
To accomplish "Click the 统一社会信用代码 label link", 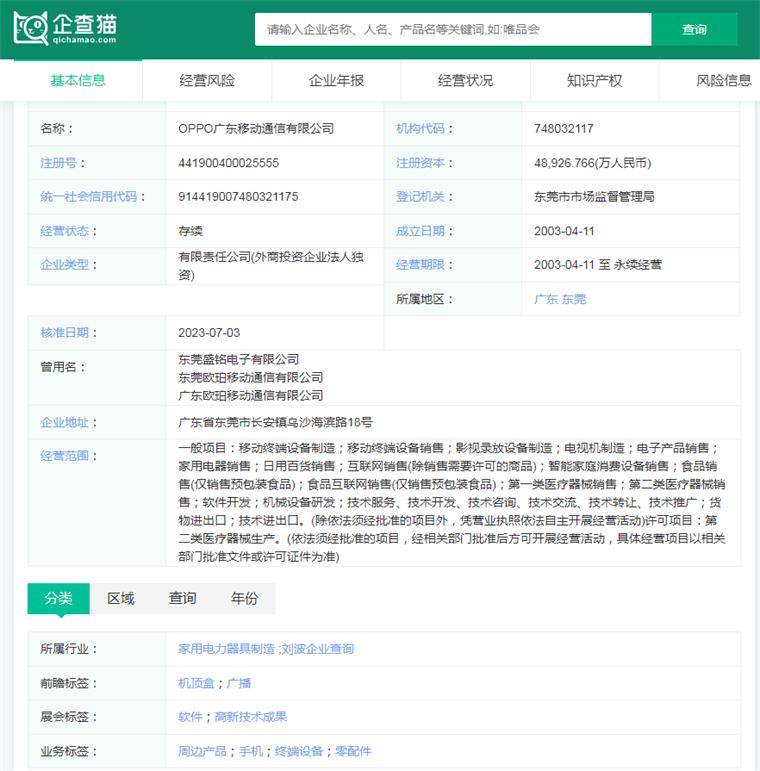I will [x=88, y=197].
